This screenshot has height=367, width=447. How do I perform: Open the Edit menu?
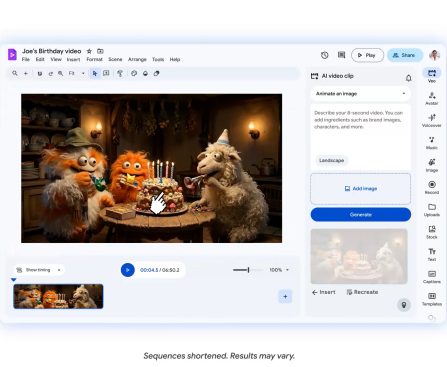(40, 59)
